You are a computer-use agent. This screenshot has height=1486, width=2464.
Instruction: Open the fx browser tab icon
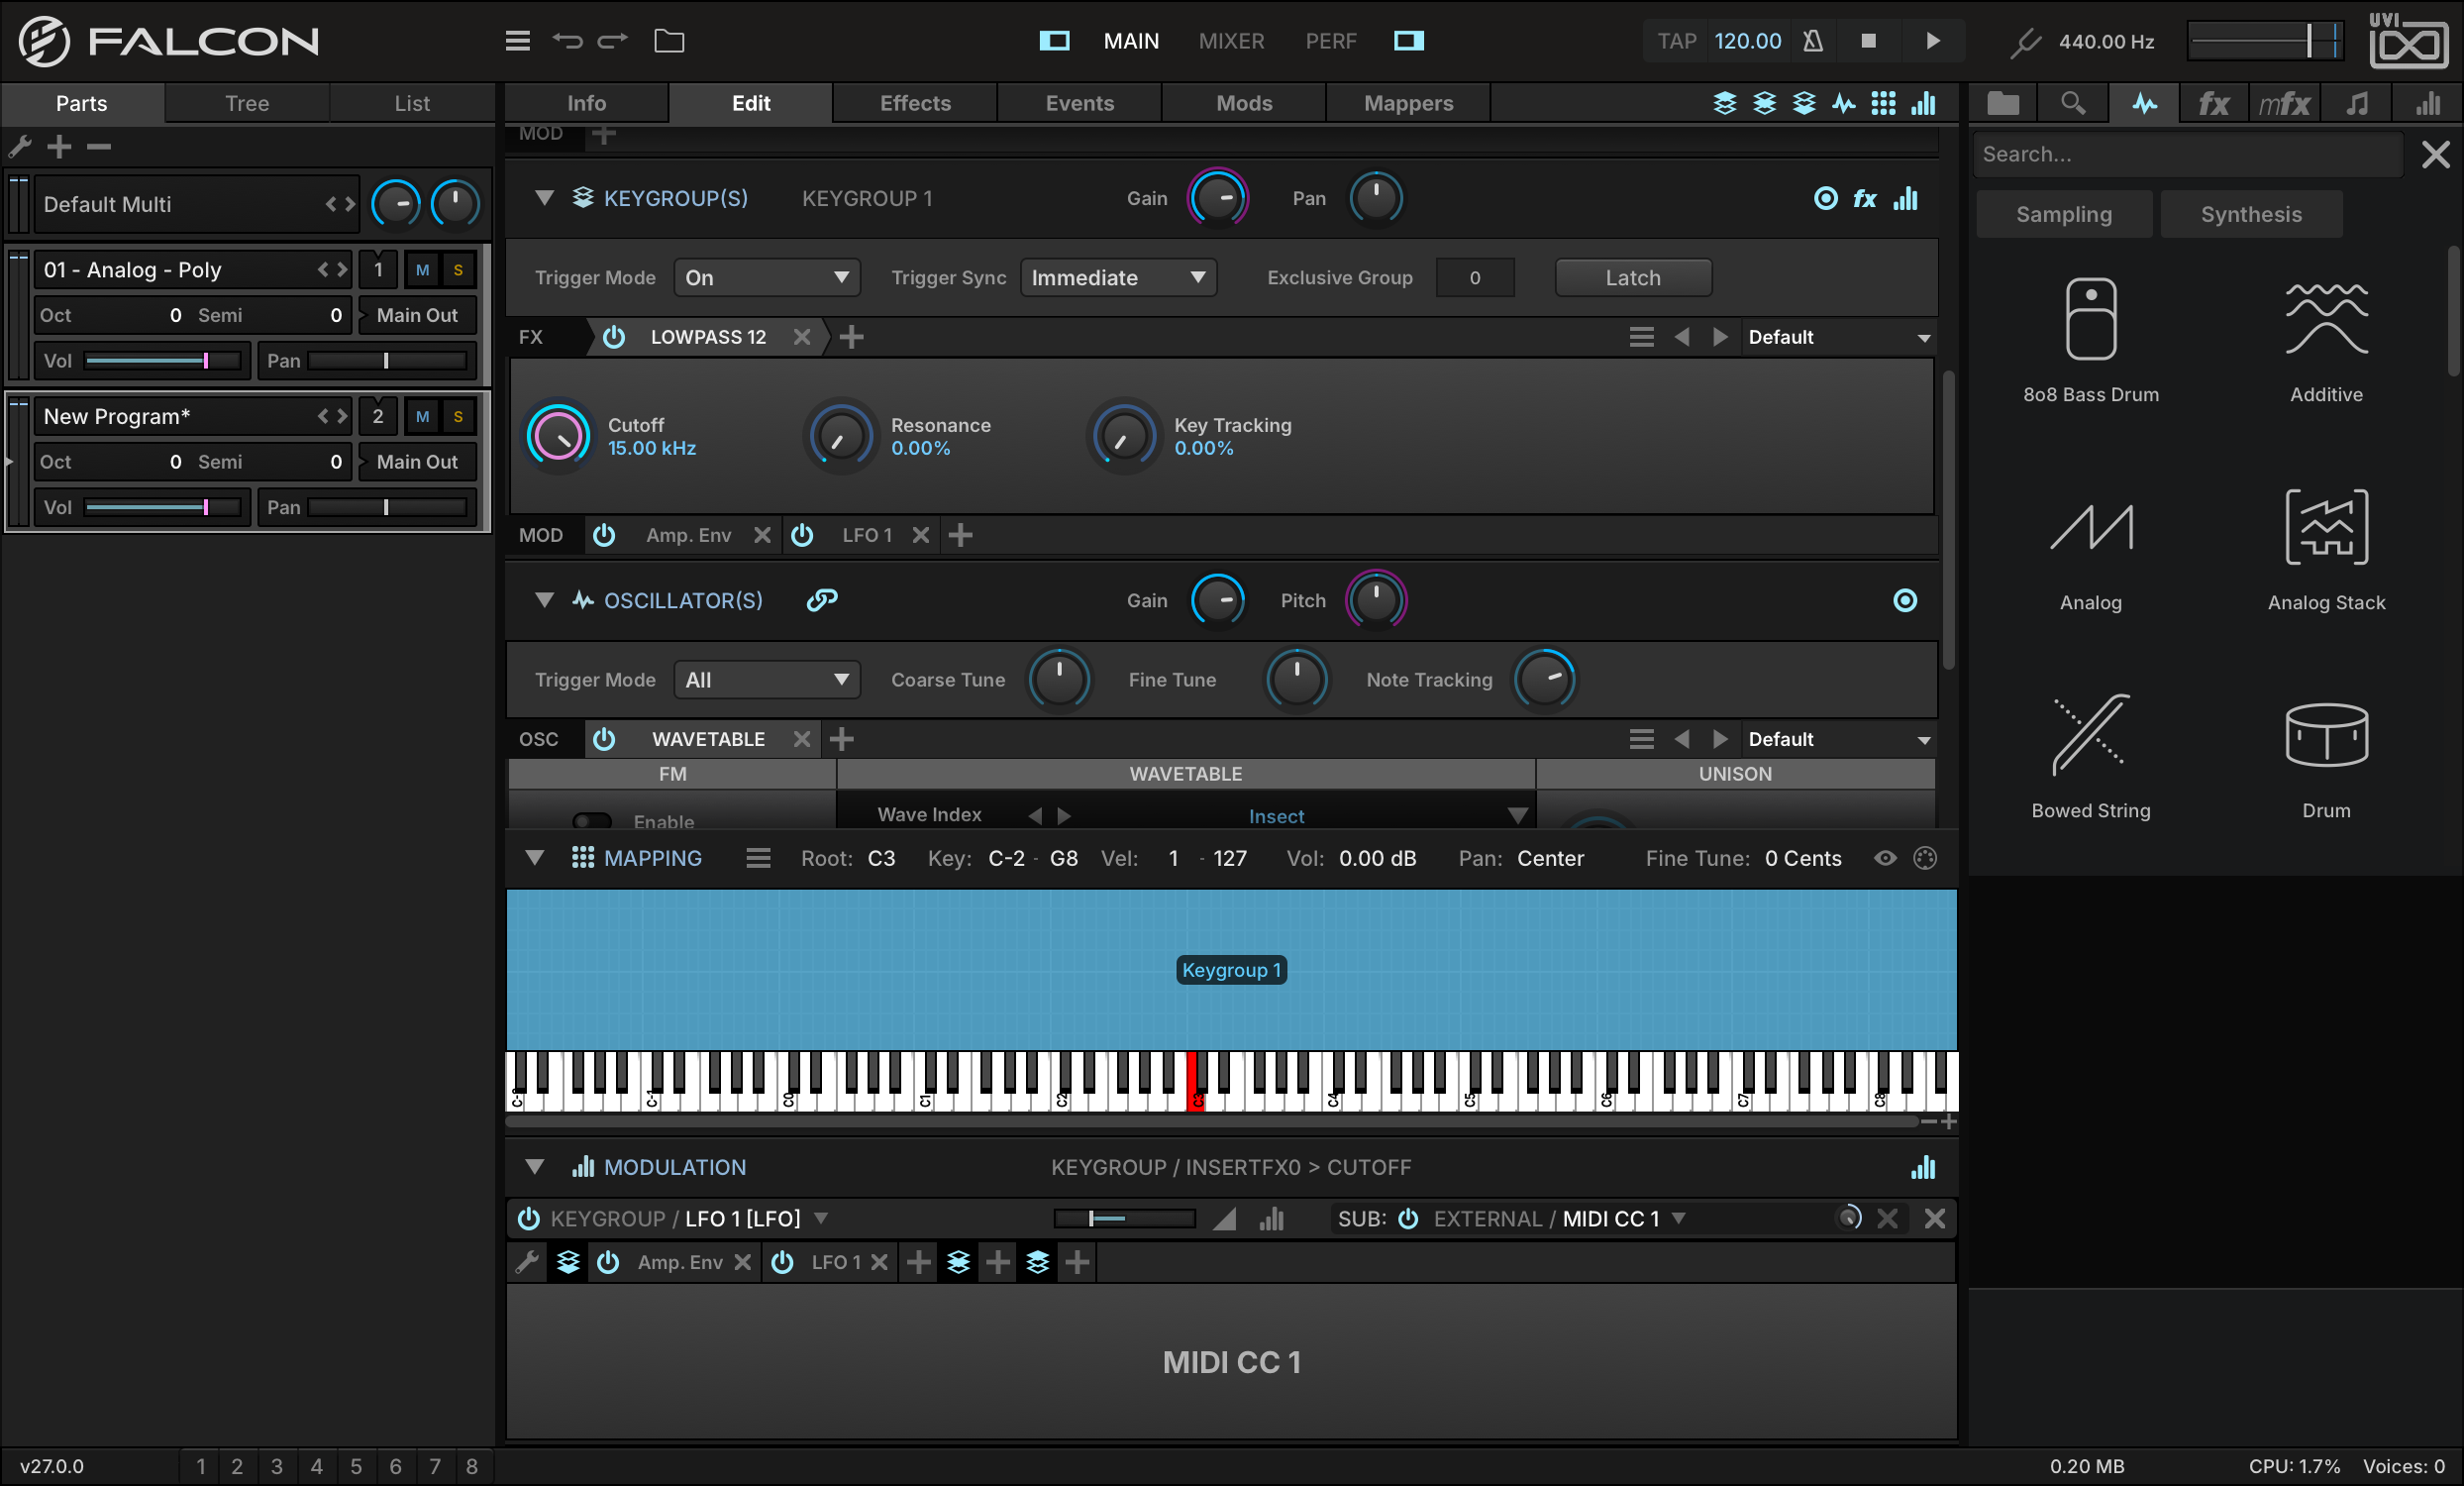tap(2213, 103)
